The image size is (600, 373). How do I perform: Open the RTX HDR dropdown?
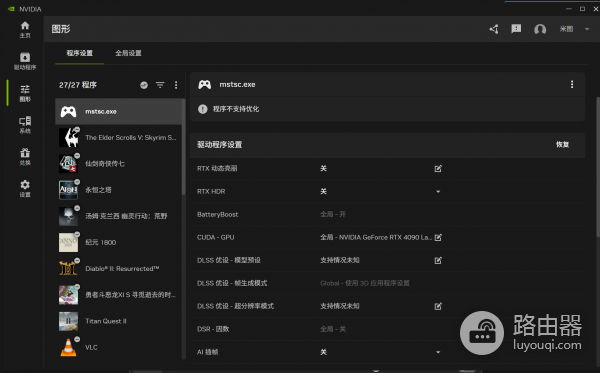click(438, 191)
